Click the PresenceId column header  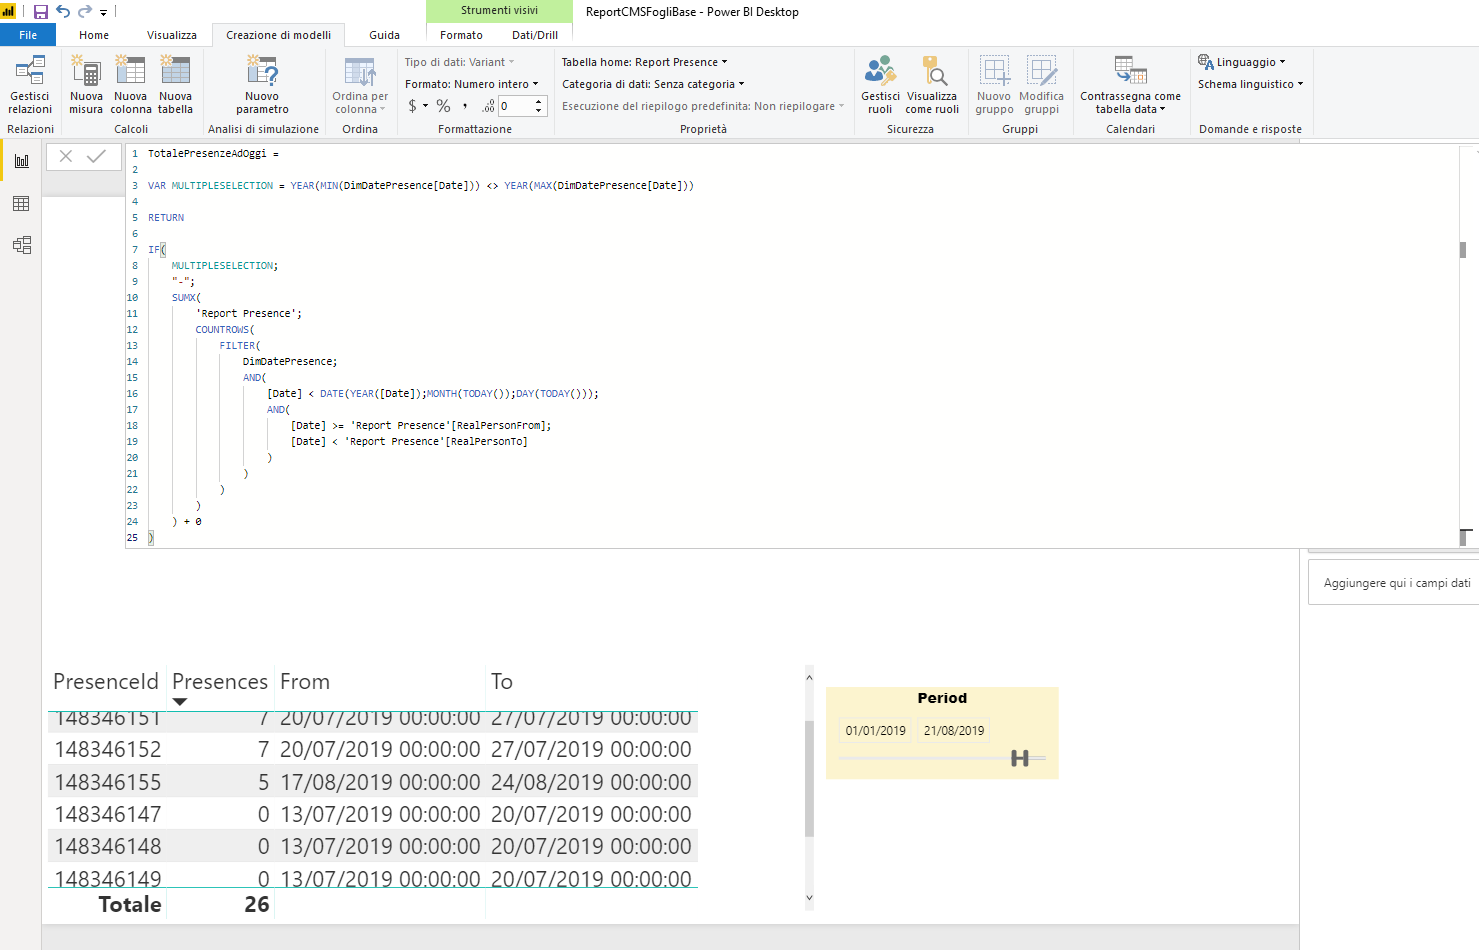tap(105, 682)
